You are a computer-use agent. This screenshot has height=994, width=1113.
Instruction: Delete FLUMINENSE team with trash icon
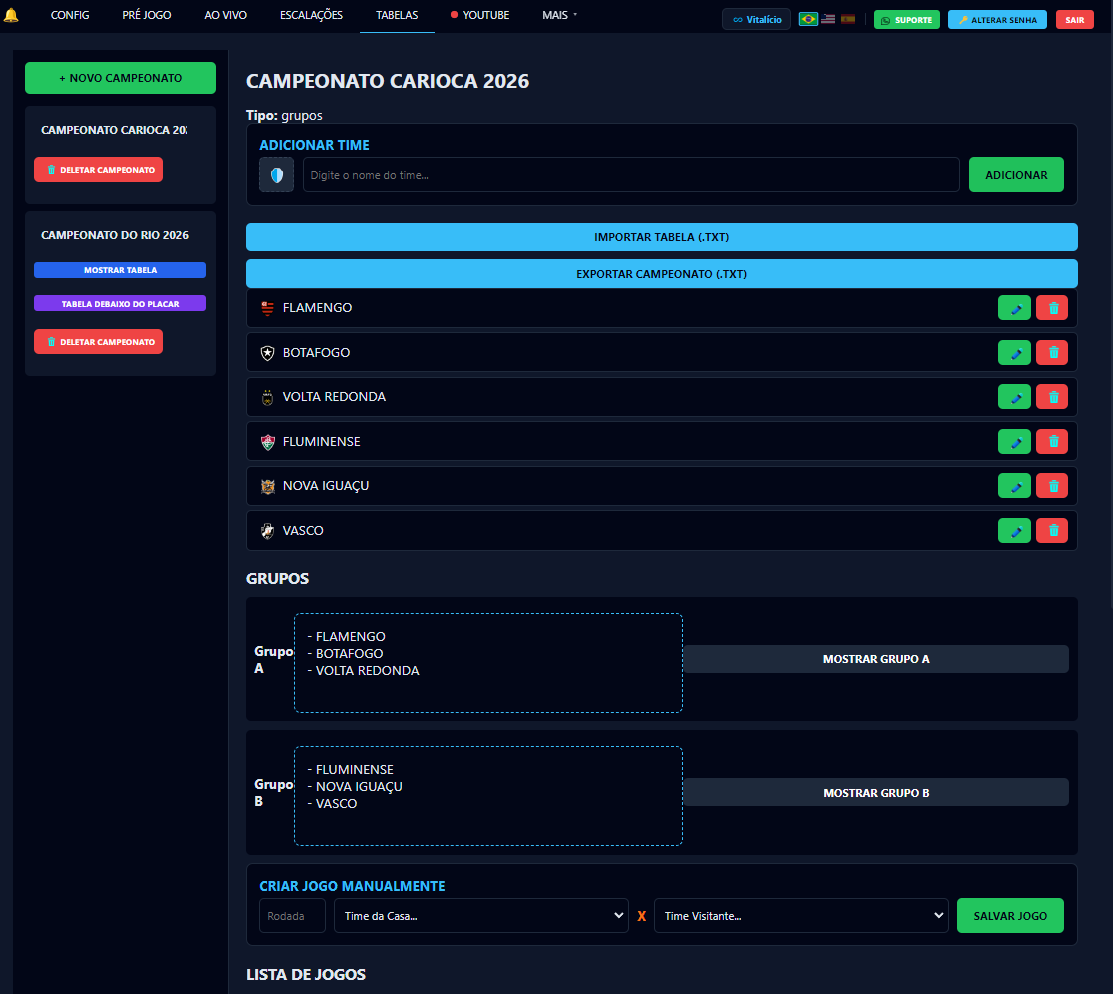tap(1052, 442)
